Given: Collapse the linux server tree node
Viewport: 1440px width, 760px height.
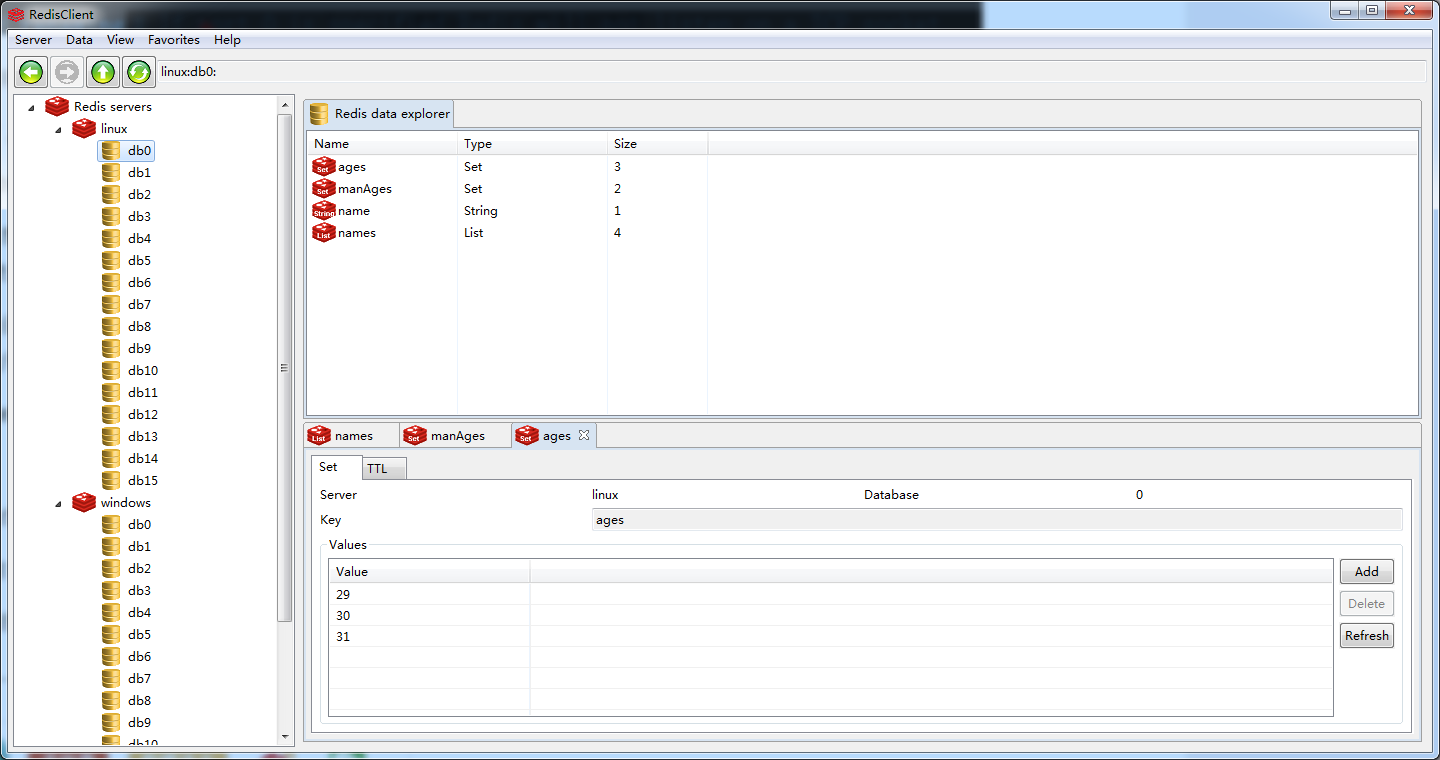Looking at the screenshot, I should (58, 129).
